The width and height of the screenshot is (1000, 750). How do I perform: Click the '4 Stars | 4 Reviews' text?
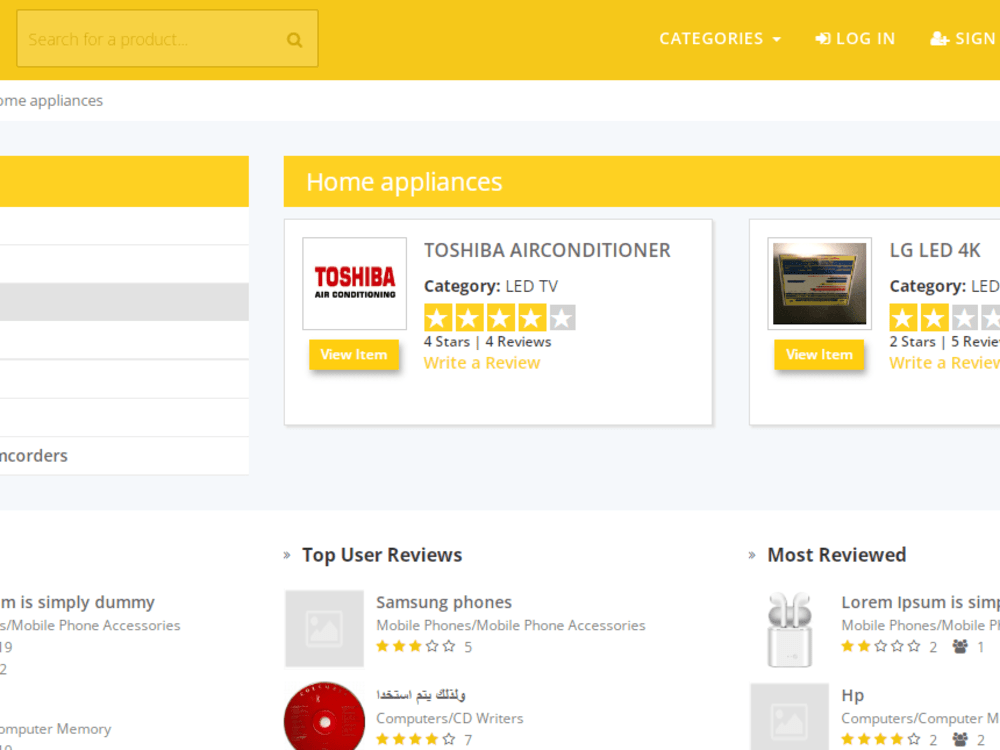tap(488, 342)
